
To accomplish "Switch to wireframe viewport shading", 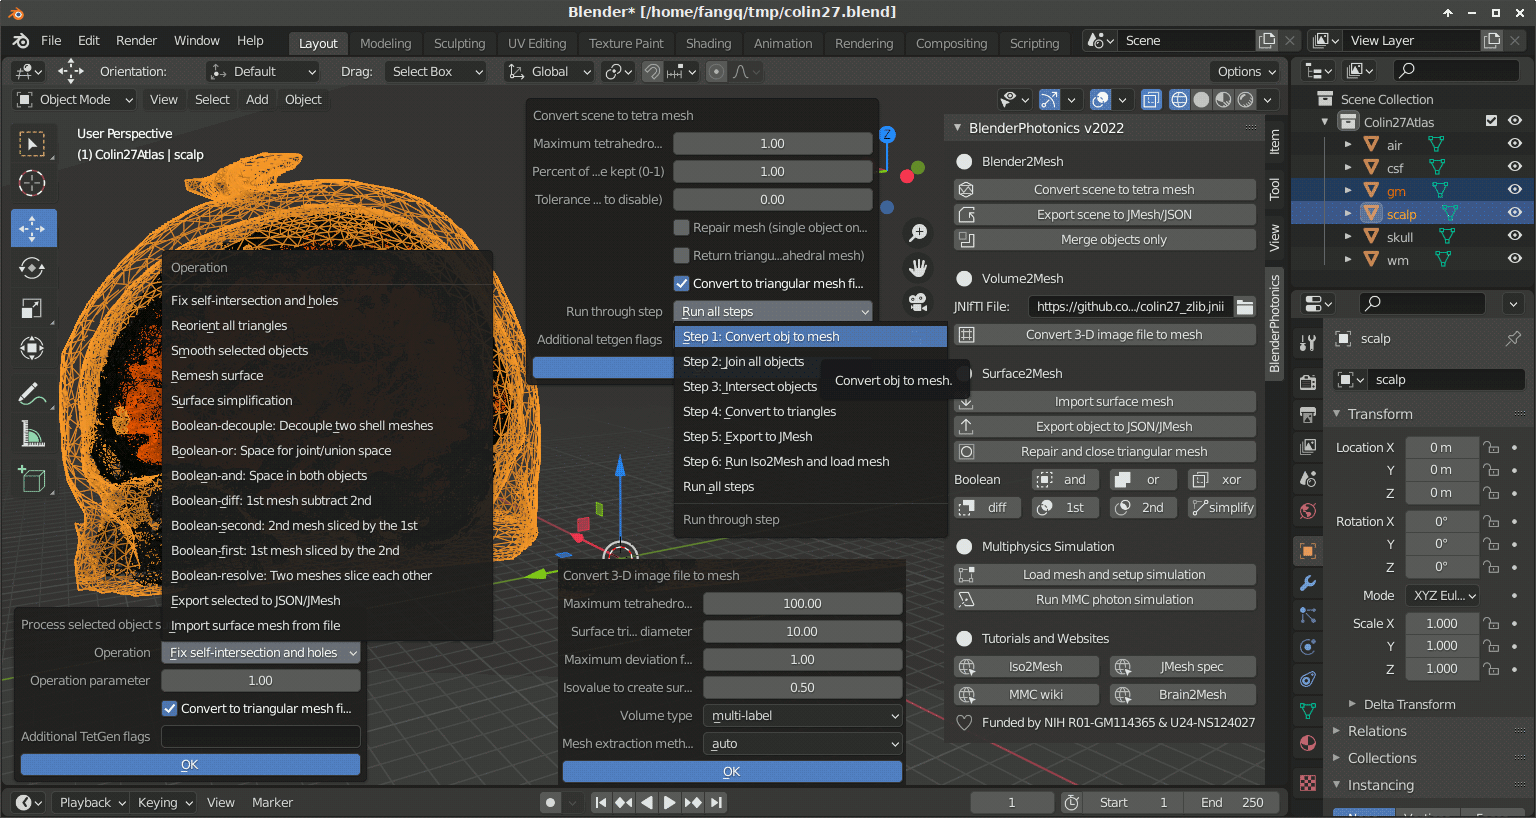I will [x=1179, y=99].
